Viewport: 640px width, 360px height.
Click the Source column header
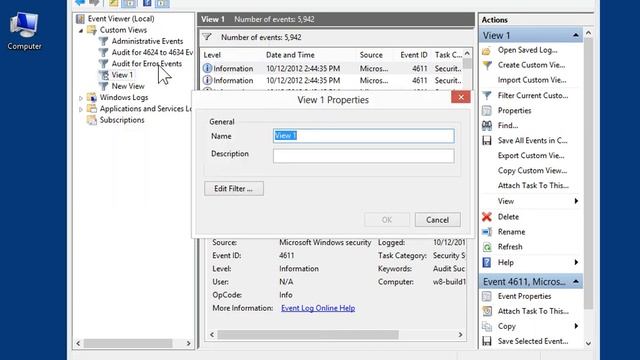371,55
